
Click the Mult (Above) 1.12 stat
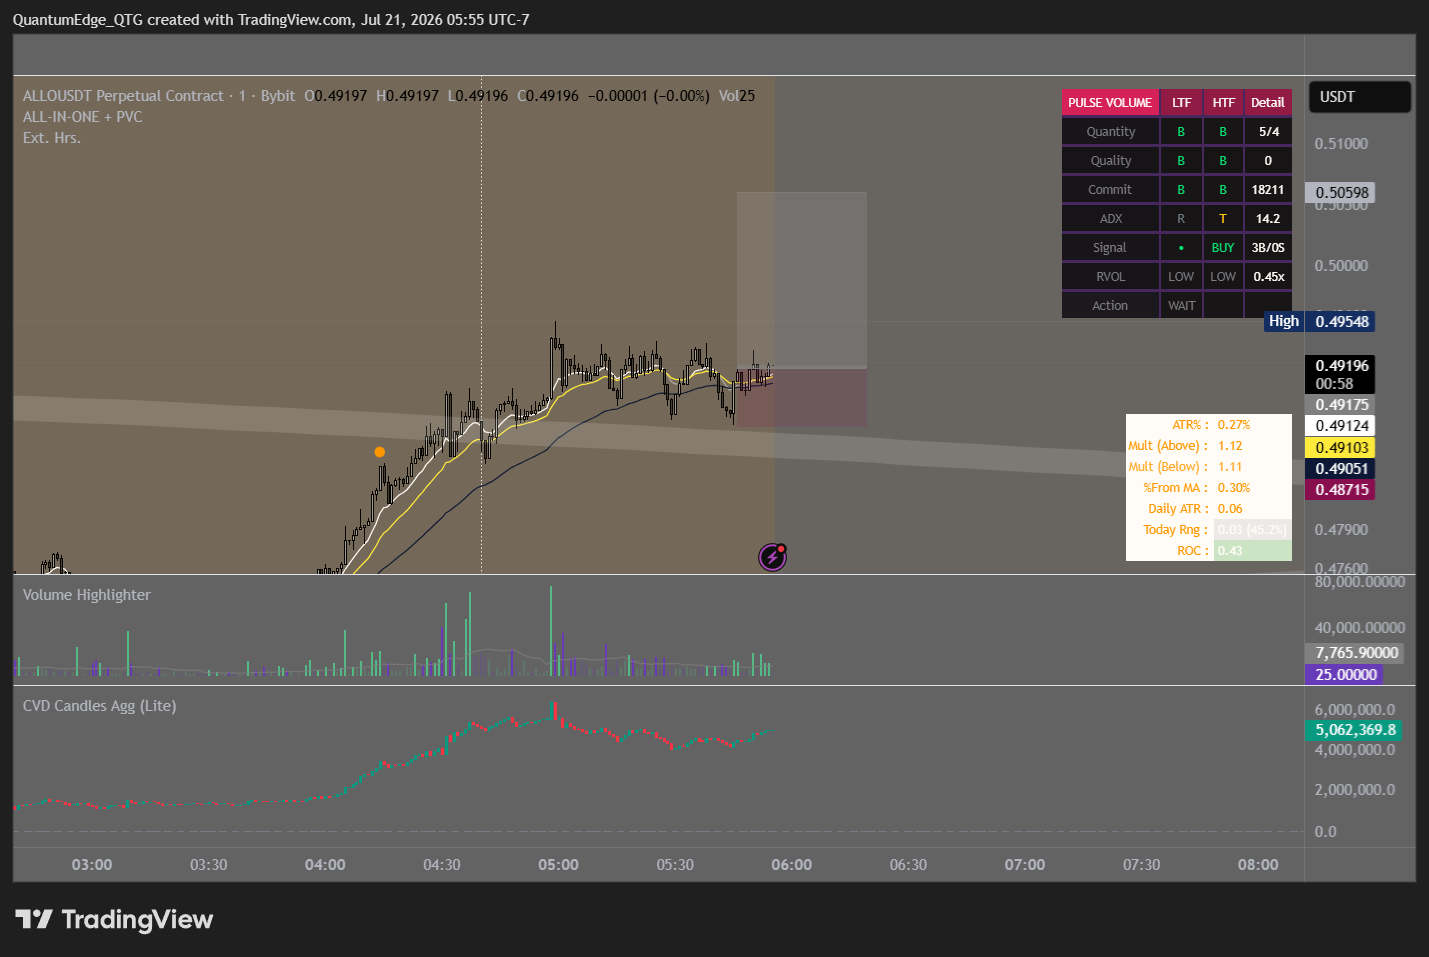[x=1209, y=446]
